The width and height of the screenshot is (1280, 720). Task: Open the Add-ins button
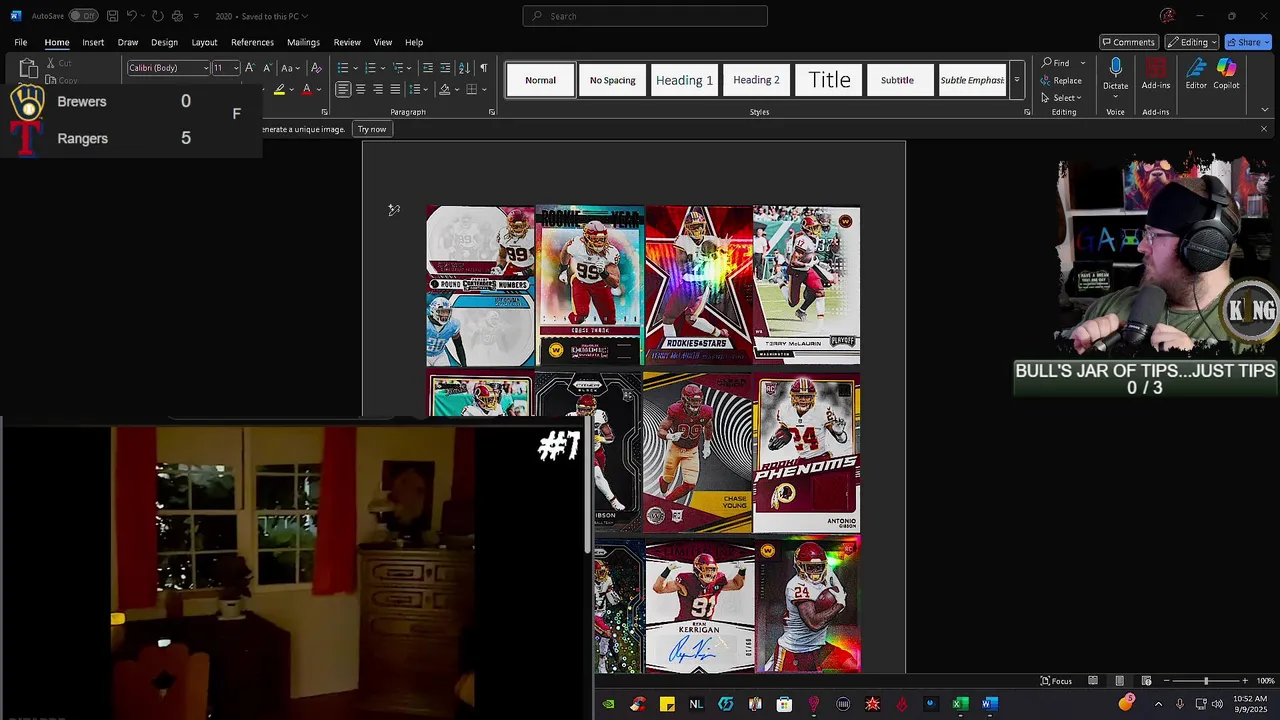tap(1156, 74)
